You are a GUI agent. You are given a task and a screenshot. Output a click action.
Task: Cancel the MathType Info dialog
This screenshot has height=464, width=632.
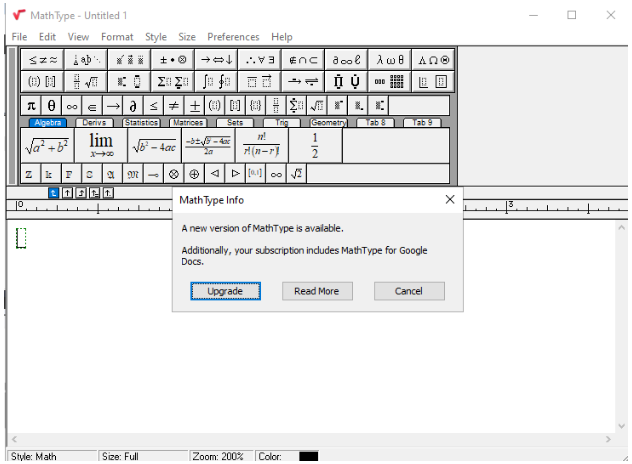tap(409, 291)
